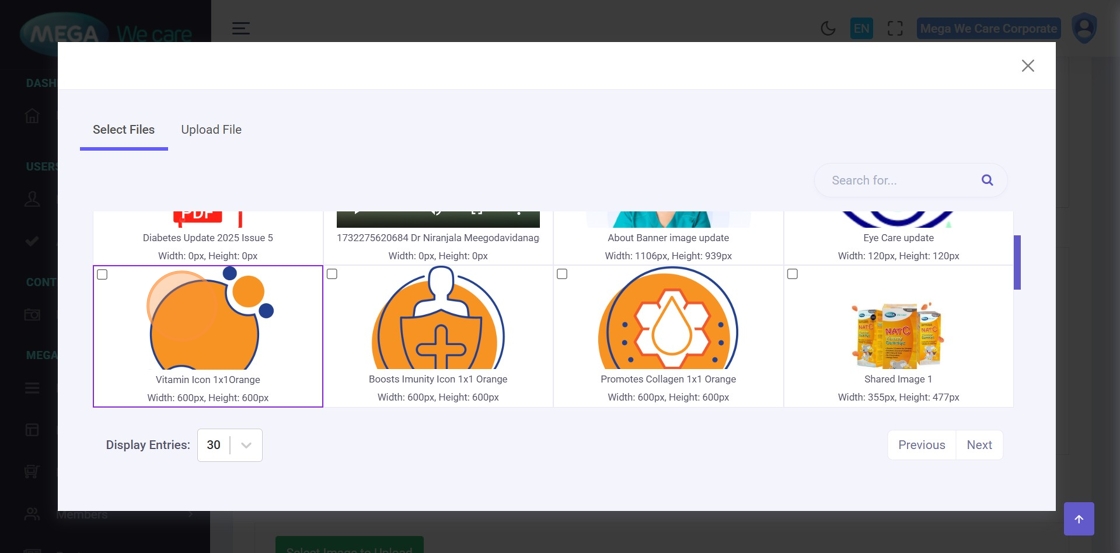
Task: Click the Previous page button
Action: click(x=921, y=445)
